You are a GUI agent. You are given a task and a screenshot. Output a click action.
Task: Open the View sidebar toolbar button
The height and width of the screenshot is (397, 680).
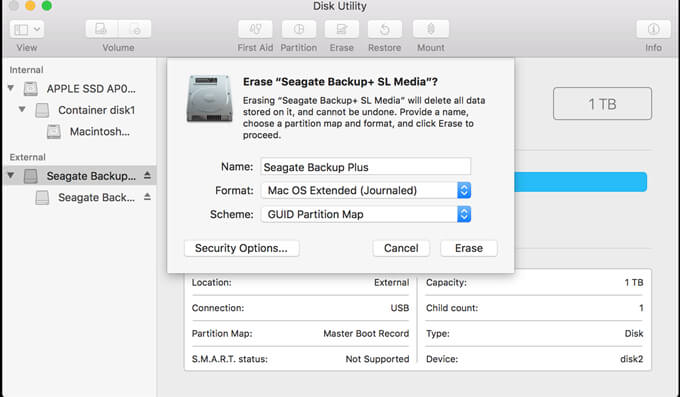[x=27, y=29]
